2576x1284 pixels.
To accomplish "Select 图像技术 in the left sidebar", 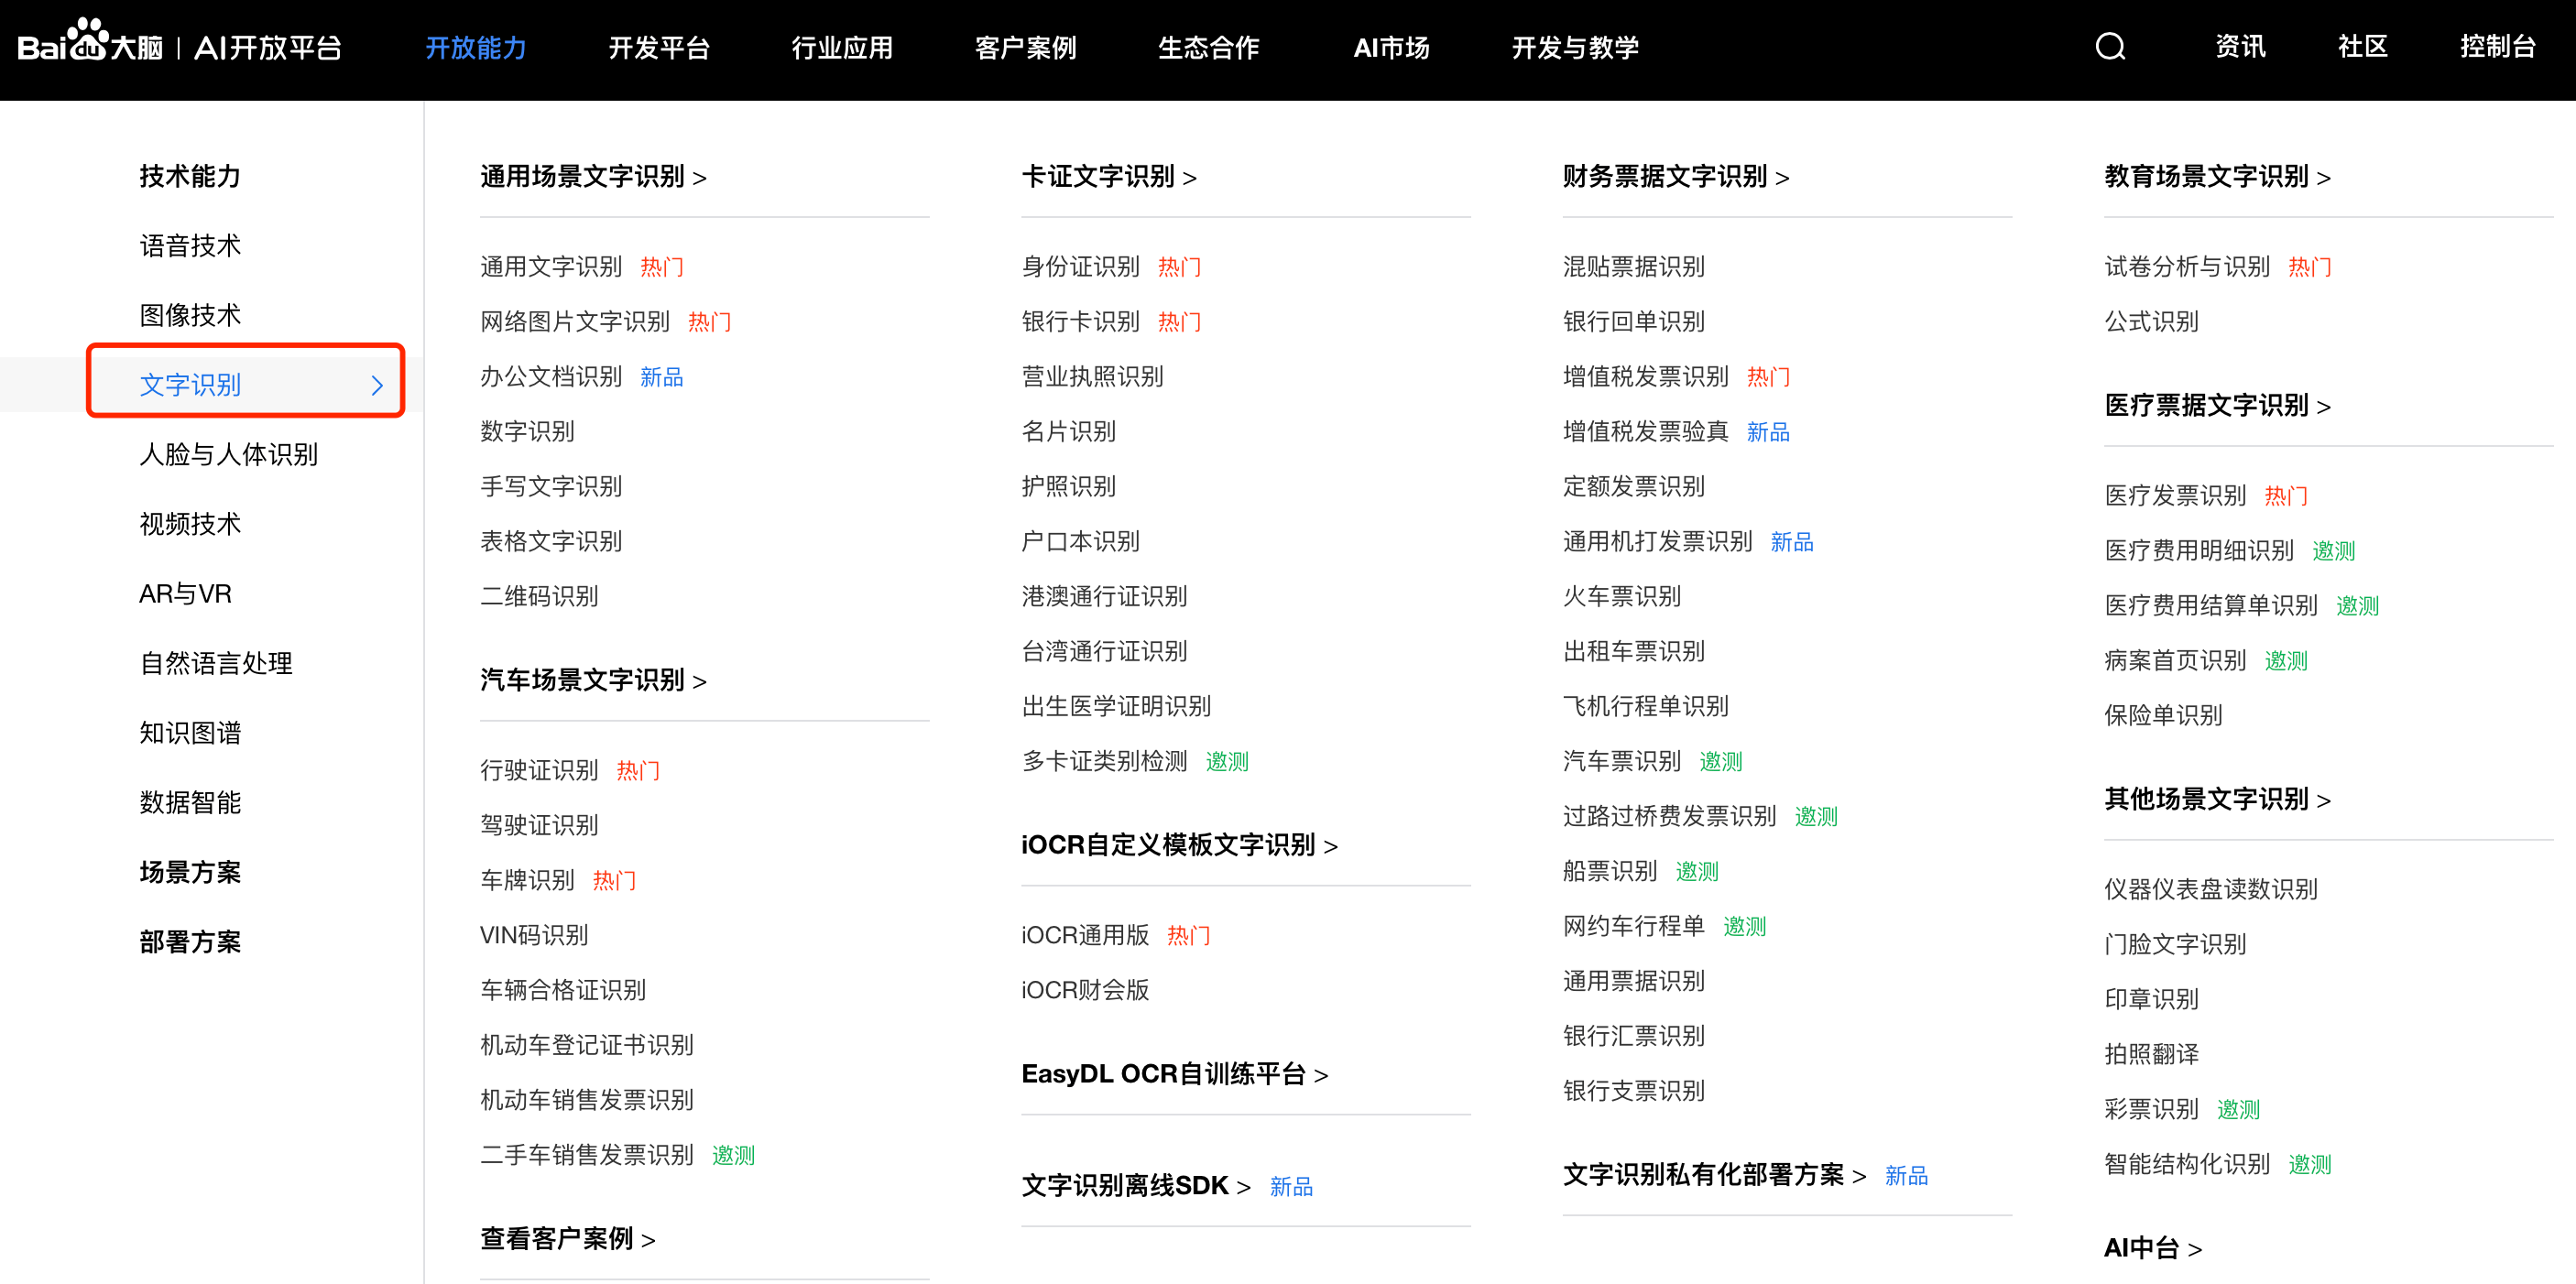I will click(x=189, y=314).
